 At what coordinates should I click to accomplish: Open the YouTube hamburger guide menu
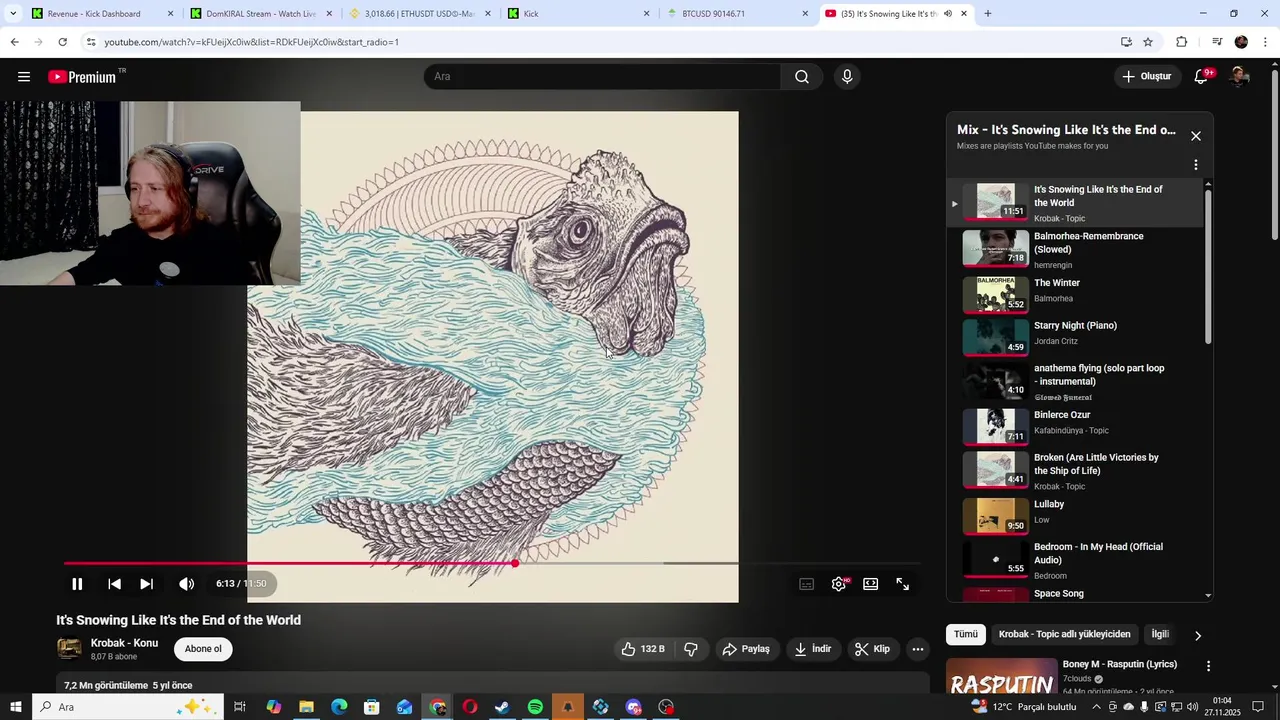coord(24,77)
